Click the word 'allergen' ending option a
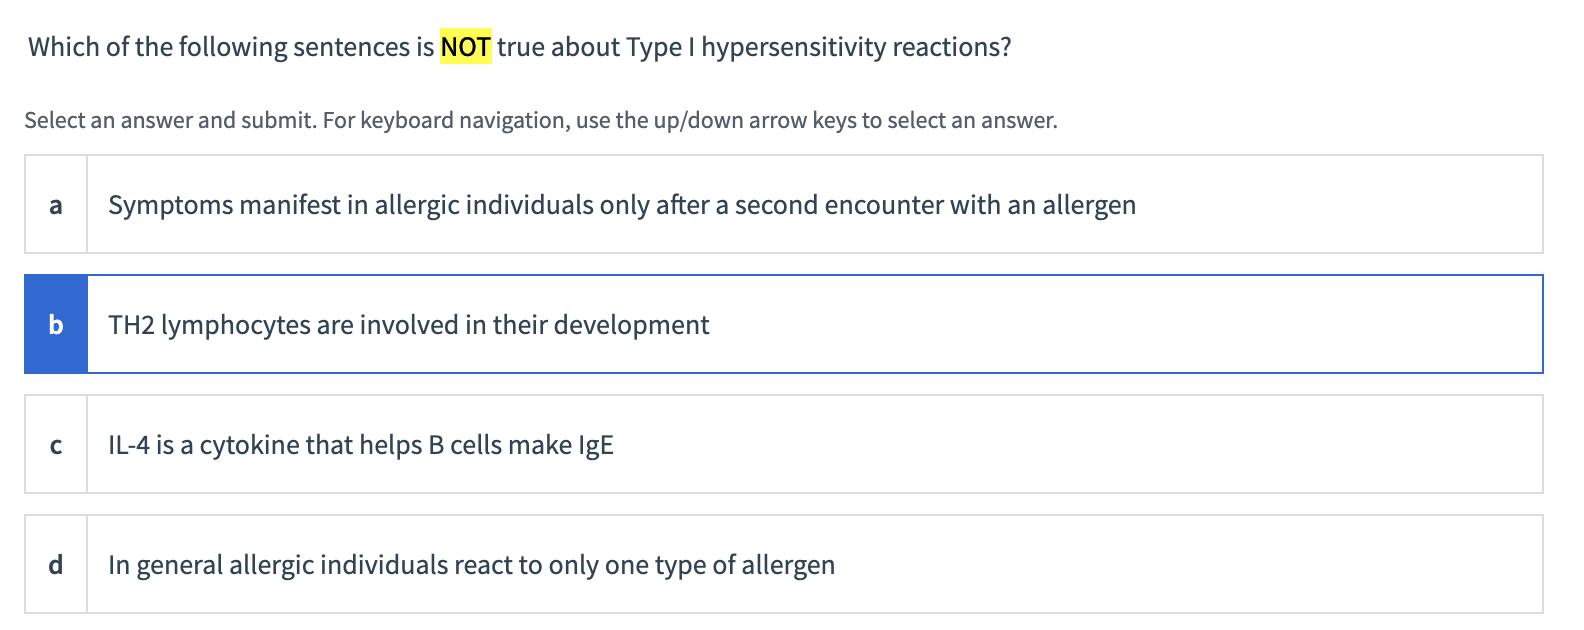 (1089, 205)
